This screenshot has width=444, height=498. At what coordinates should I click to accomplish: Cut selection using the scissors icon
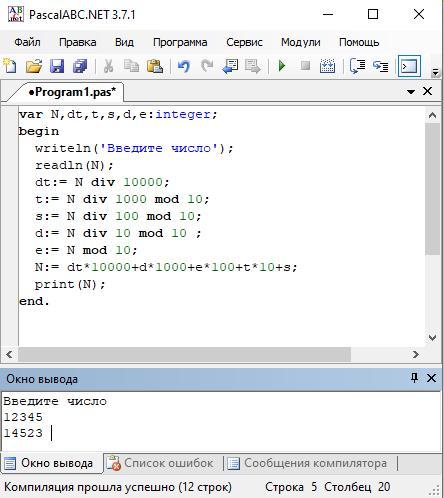(108, 66)
